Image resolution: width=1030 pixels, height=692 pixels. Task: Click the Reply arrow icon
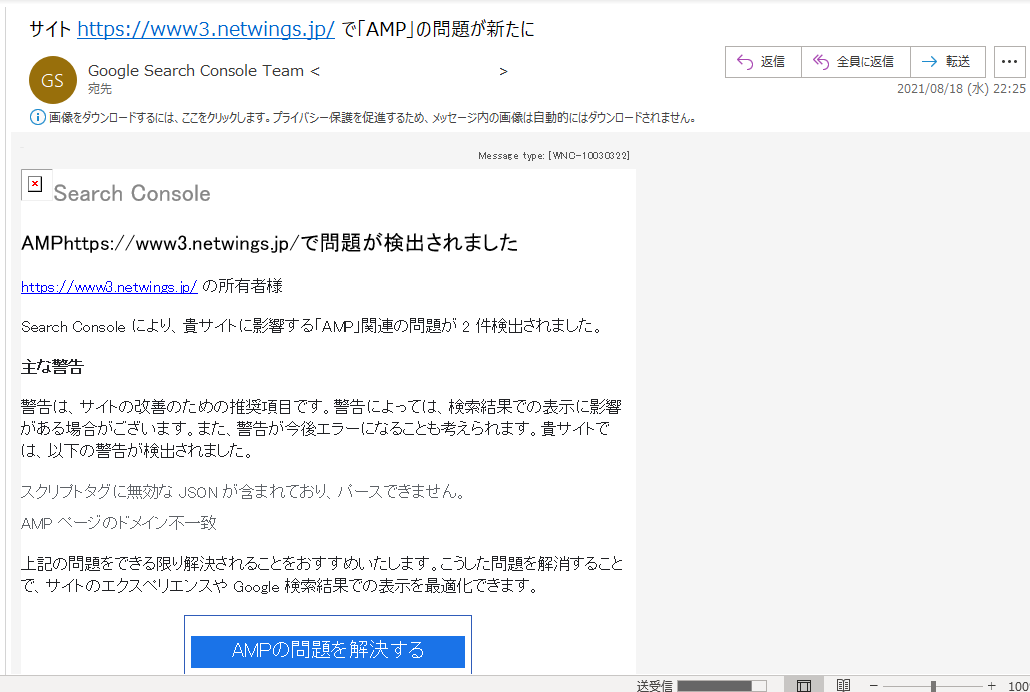pos(744,61)
